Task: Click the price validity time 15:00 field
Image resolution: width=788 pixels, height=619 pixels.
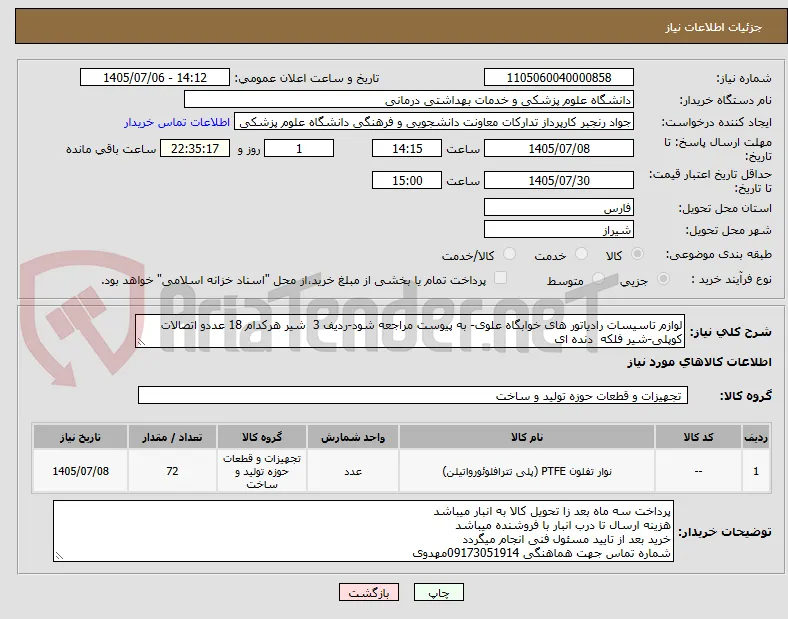Action: pyautogui.click(x=407, y=180)
